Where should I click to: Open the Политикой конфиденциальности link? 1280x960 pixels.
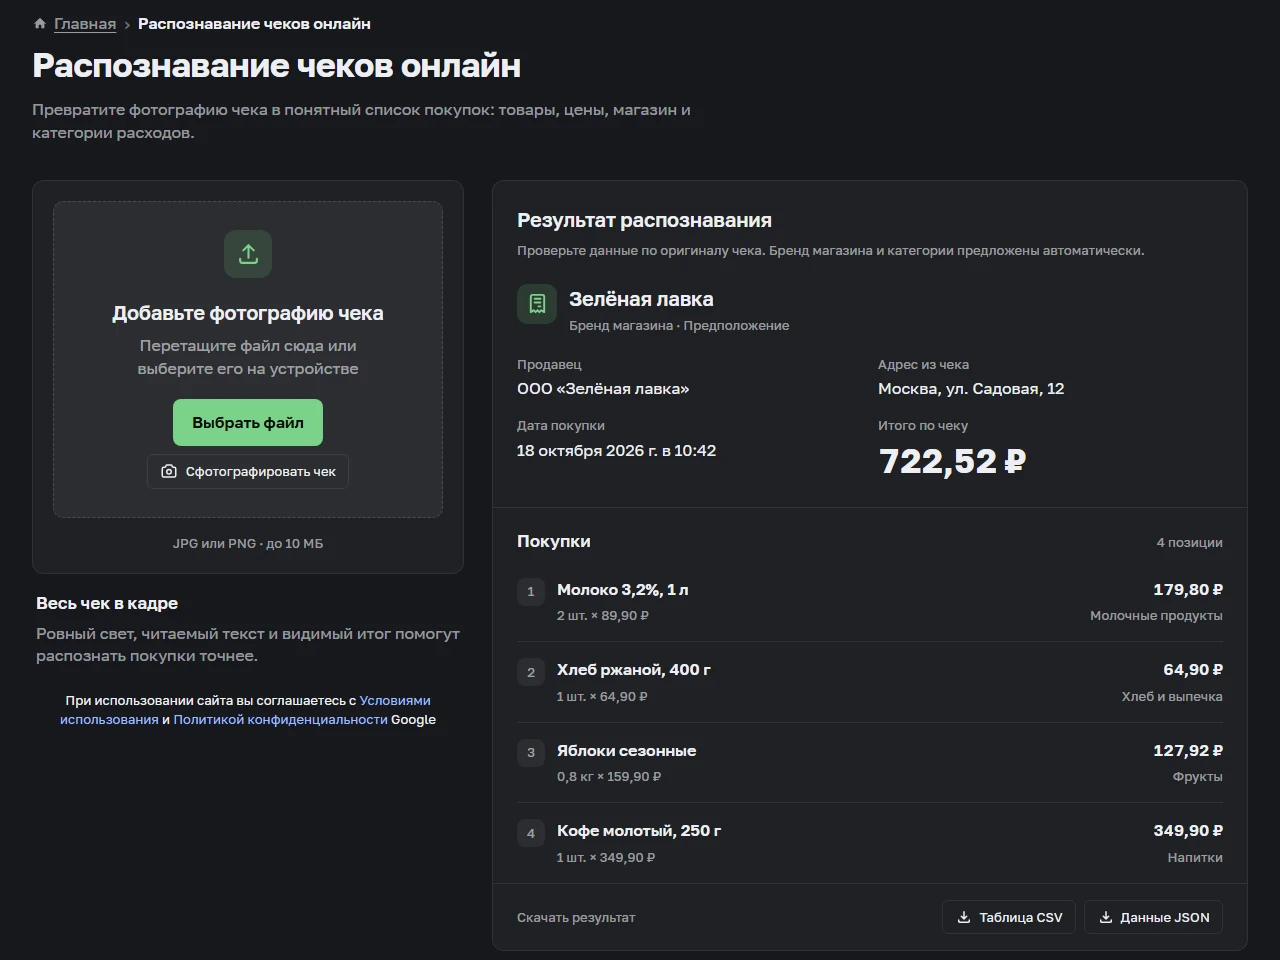(x=280, y=720)
